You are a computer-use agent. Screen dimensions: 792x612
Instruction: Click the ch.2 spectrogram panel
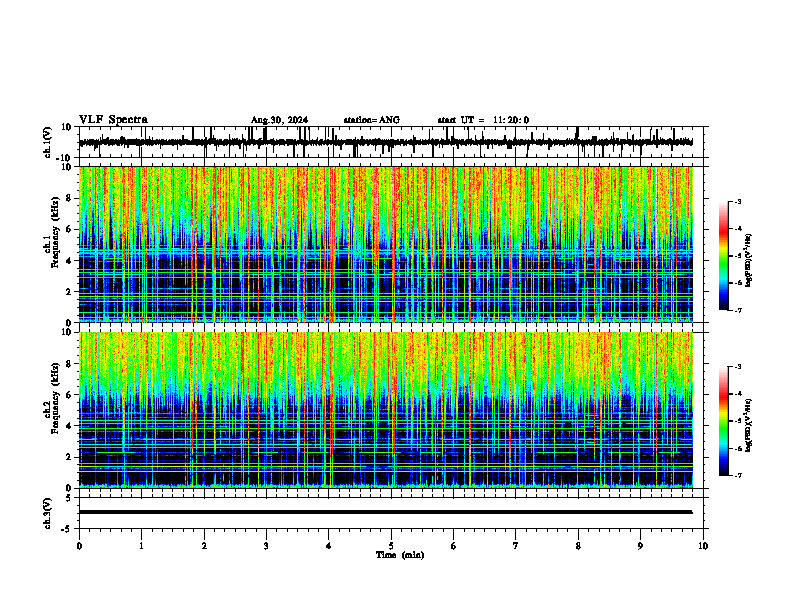(x=385, y=410)
